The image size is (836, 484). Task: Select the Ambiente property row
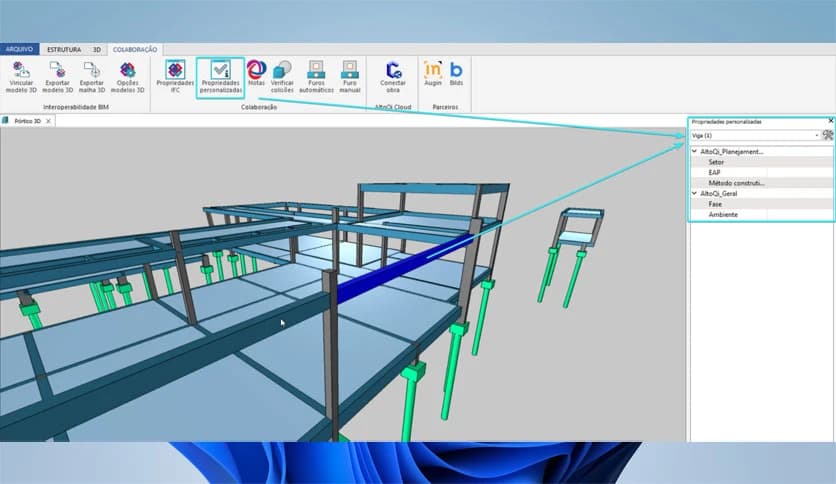click(x=762, y=214)
